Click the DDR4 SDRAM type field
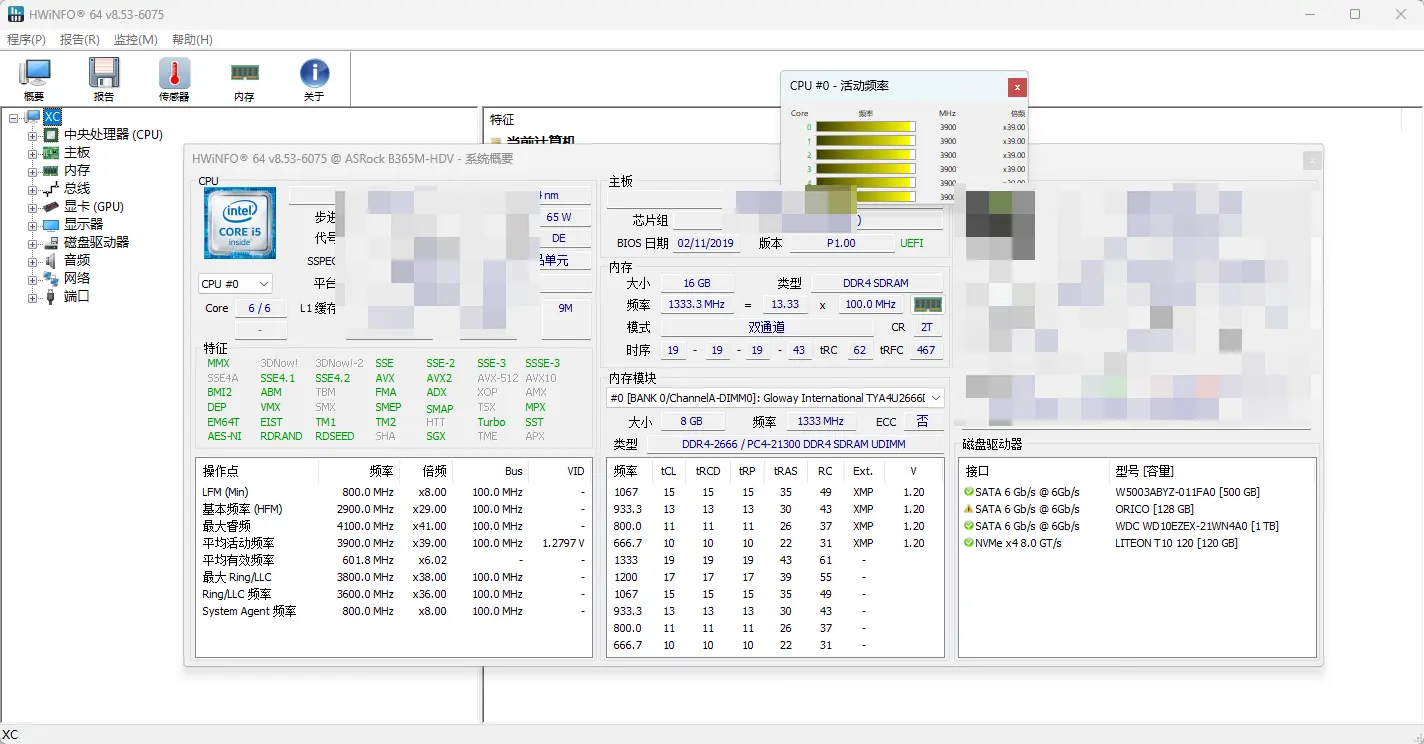 tap(877, 284)
